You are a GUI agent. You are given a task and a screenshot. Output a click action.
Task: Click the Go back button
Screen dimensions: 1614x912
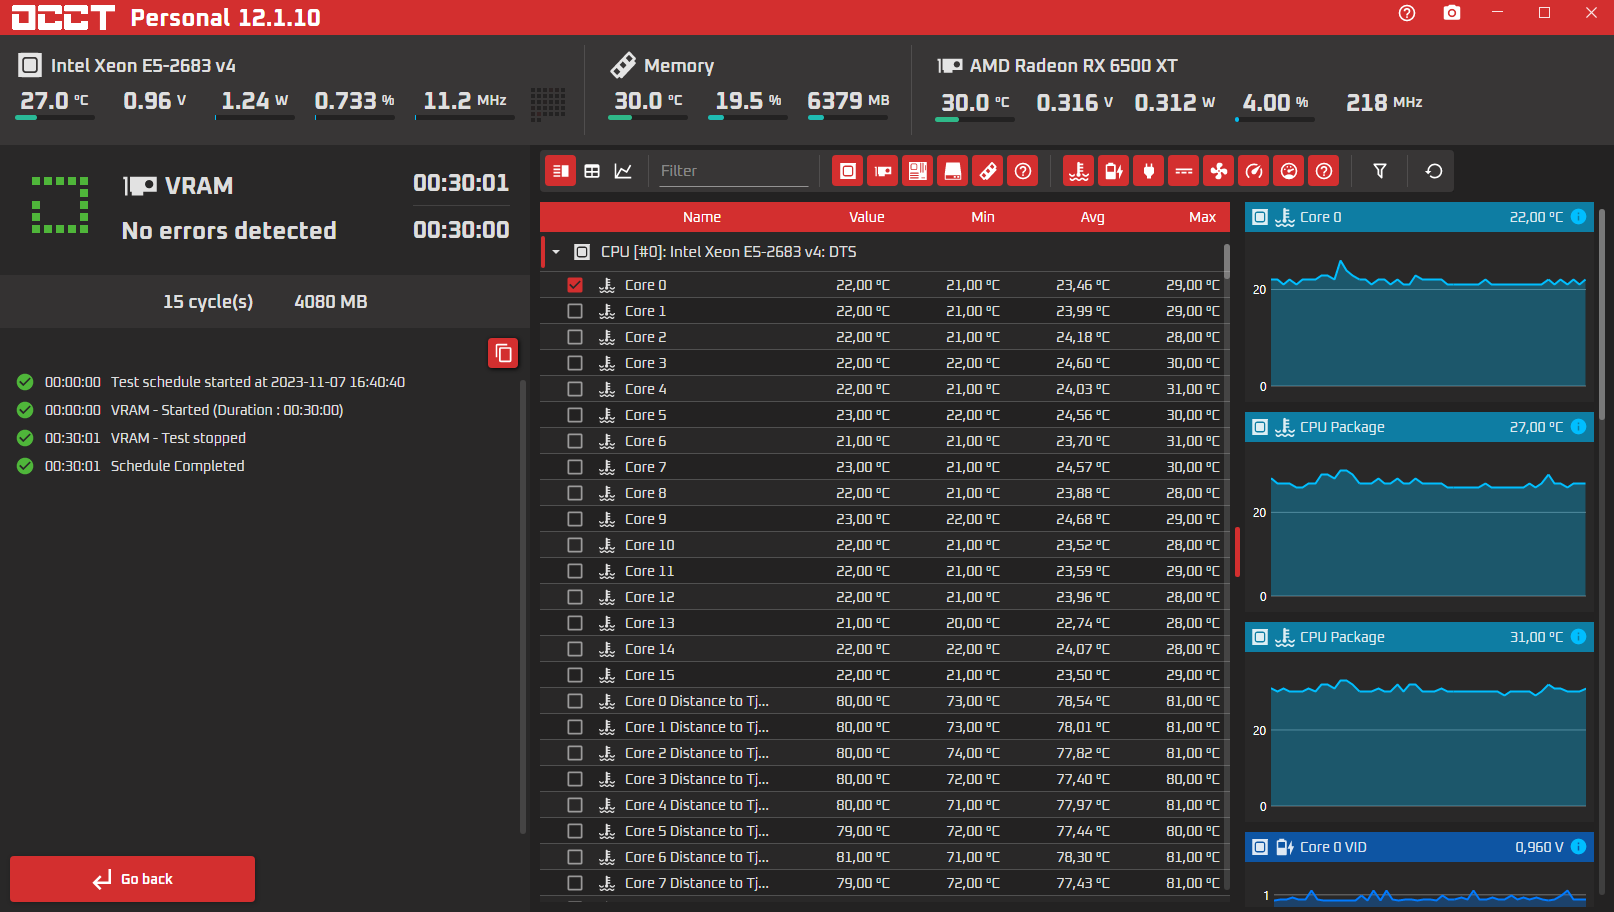pyautogui.click(x=132, y=879)
